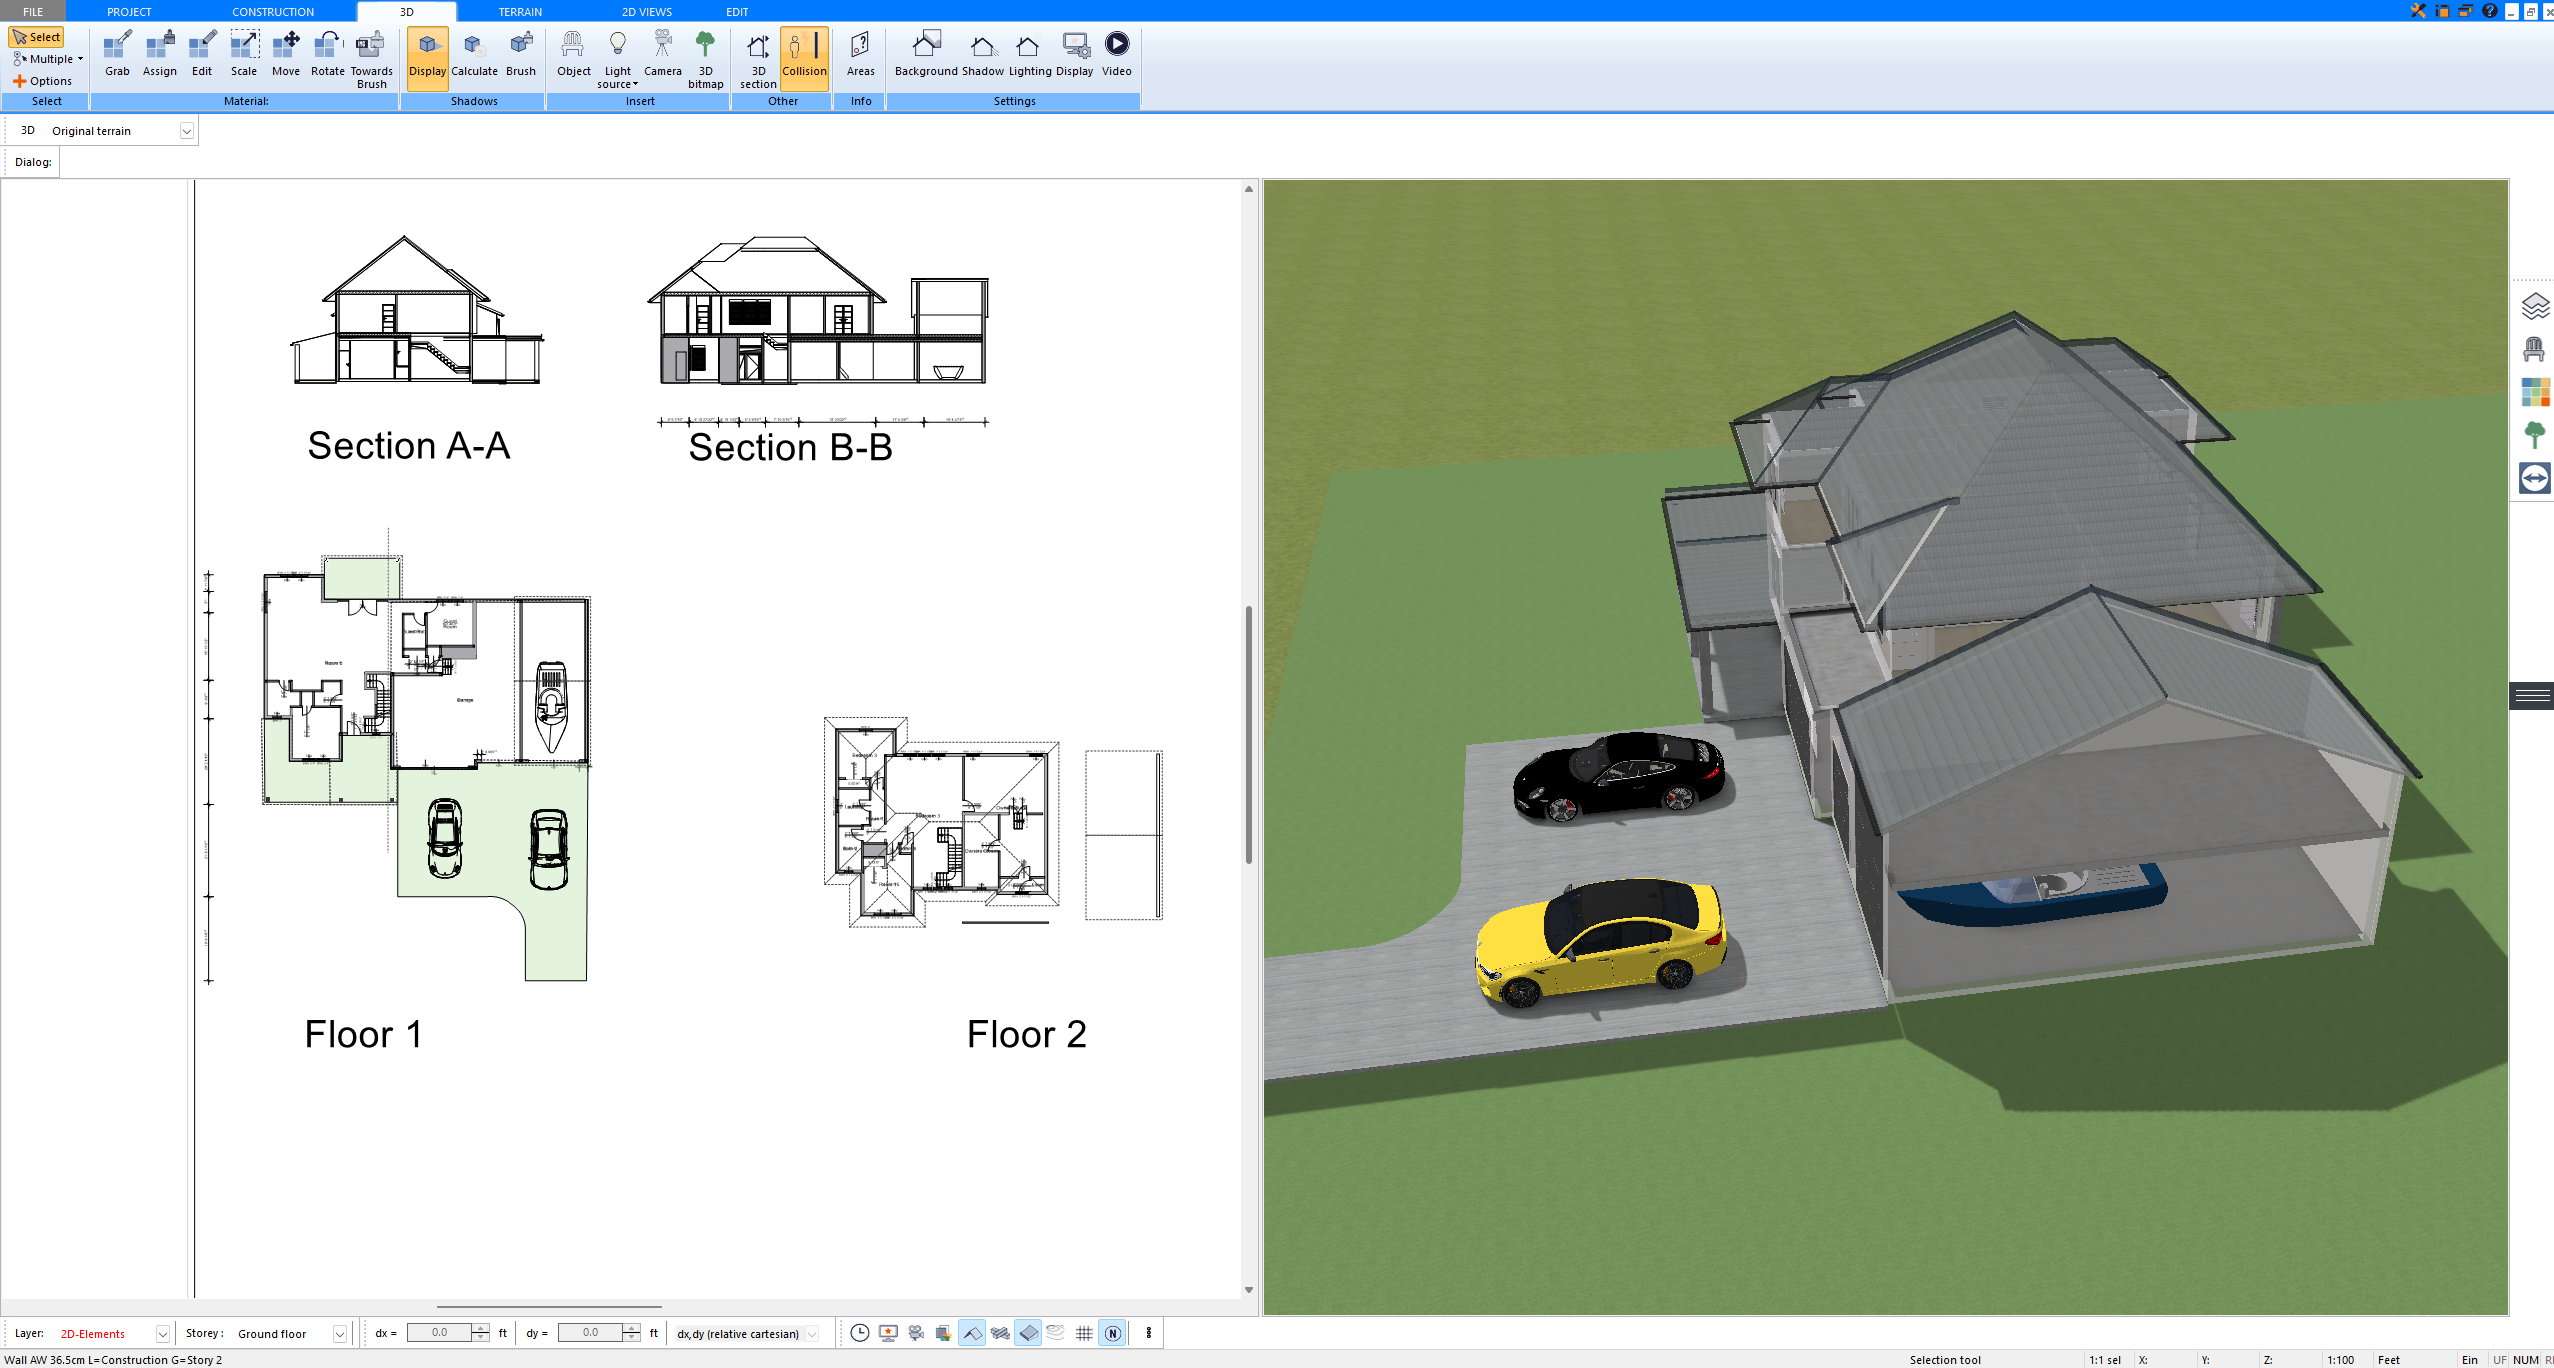This screenshot has height=1368, width=2554.
Task: Select the Grab material tool
Action: (115, 55)
